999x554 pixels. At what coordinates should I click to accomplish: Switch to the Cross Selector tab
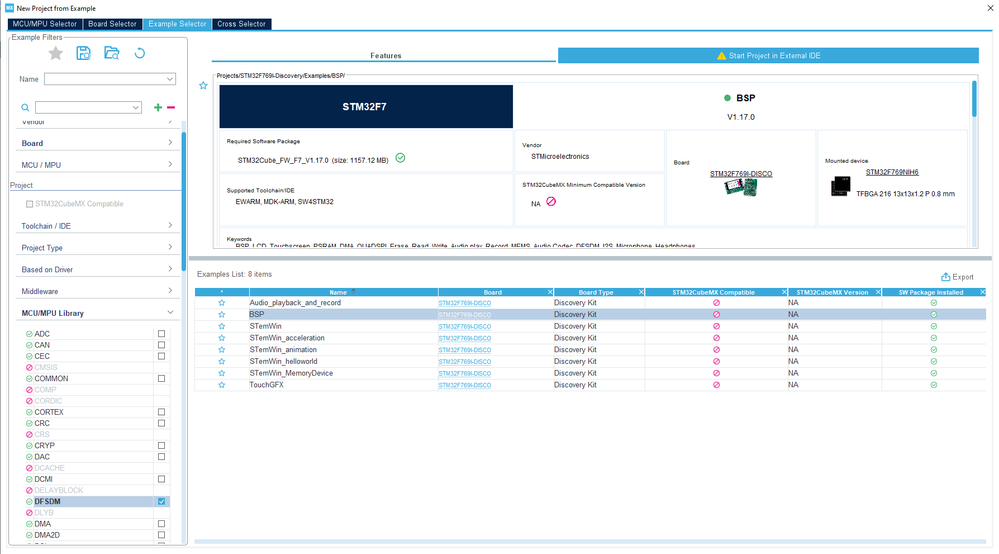point(241,24)
